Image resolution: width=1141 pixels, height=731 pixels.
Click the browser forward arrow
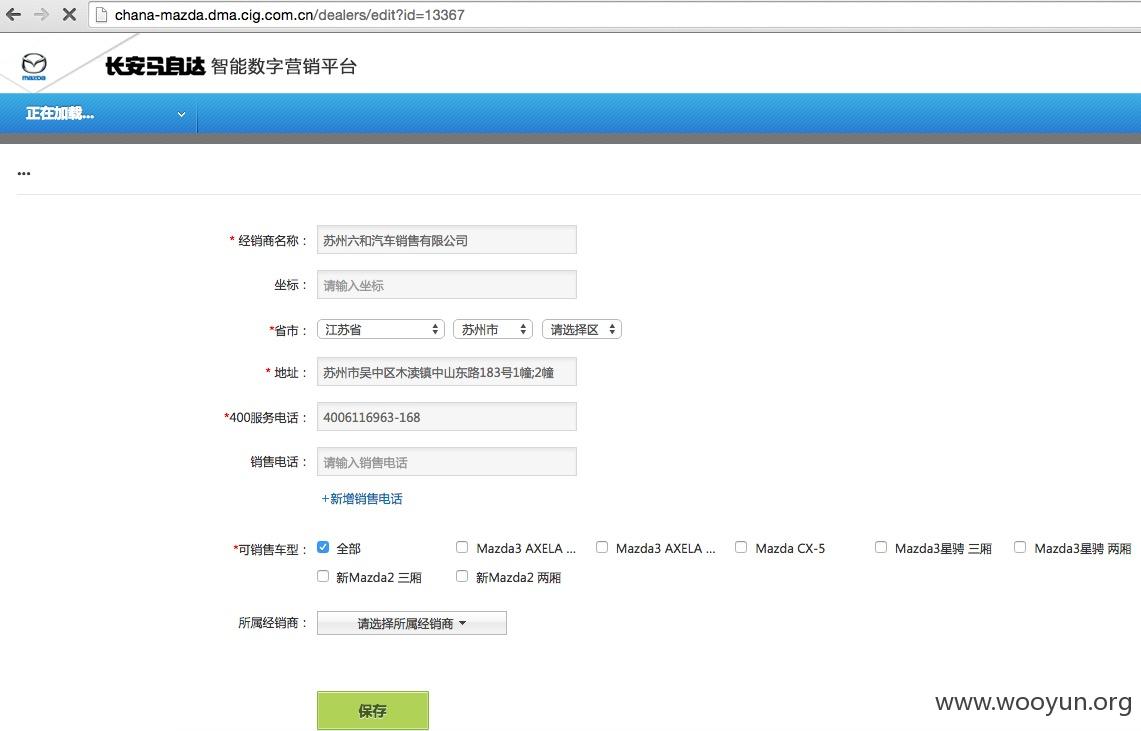41,14
